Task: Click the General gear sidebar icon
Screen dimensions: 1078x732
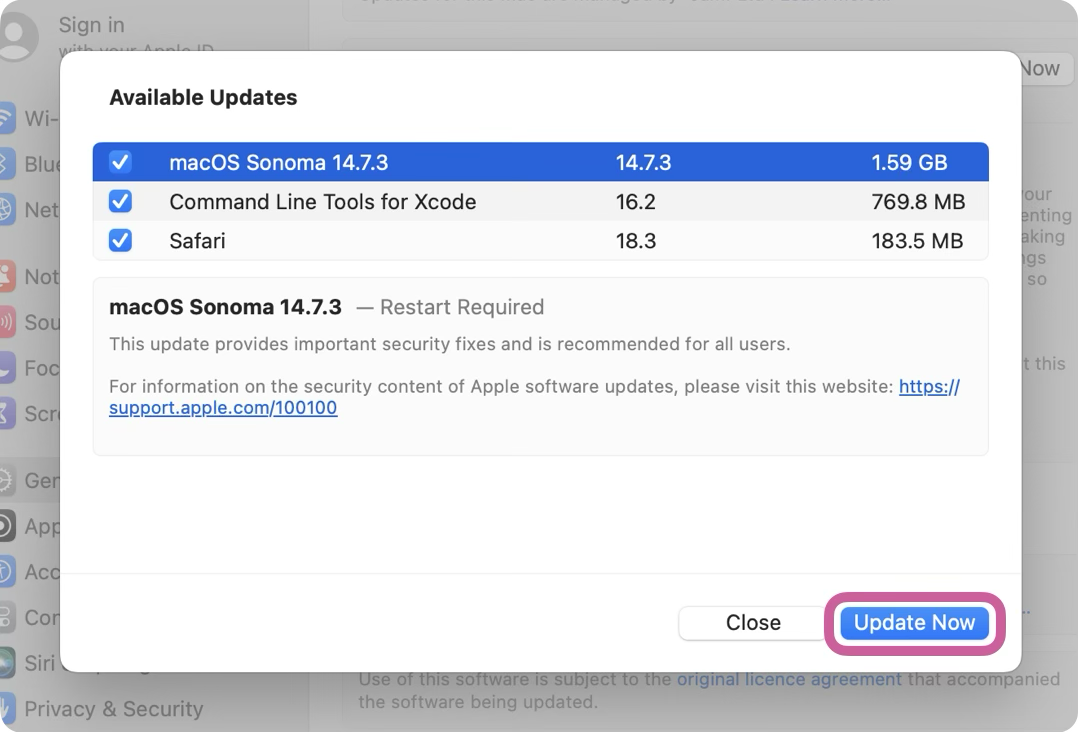Action: click(x=6, y=480)
